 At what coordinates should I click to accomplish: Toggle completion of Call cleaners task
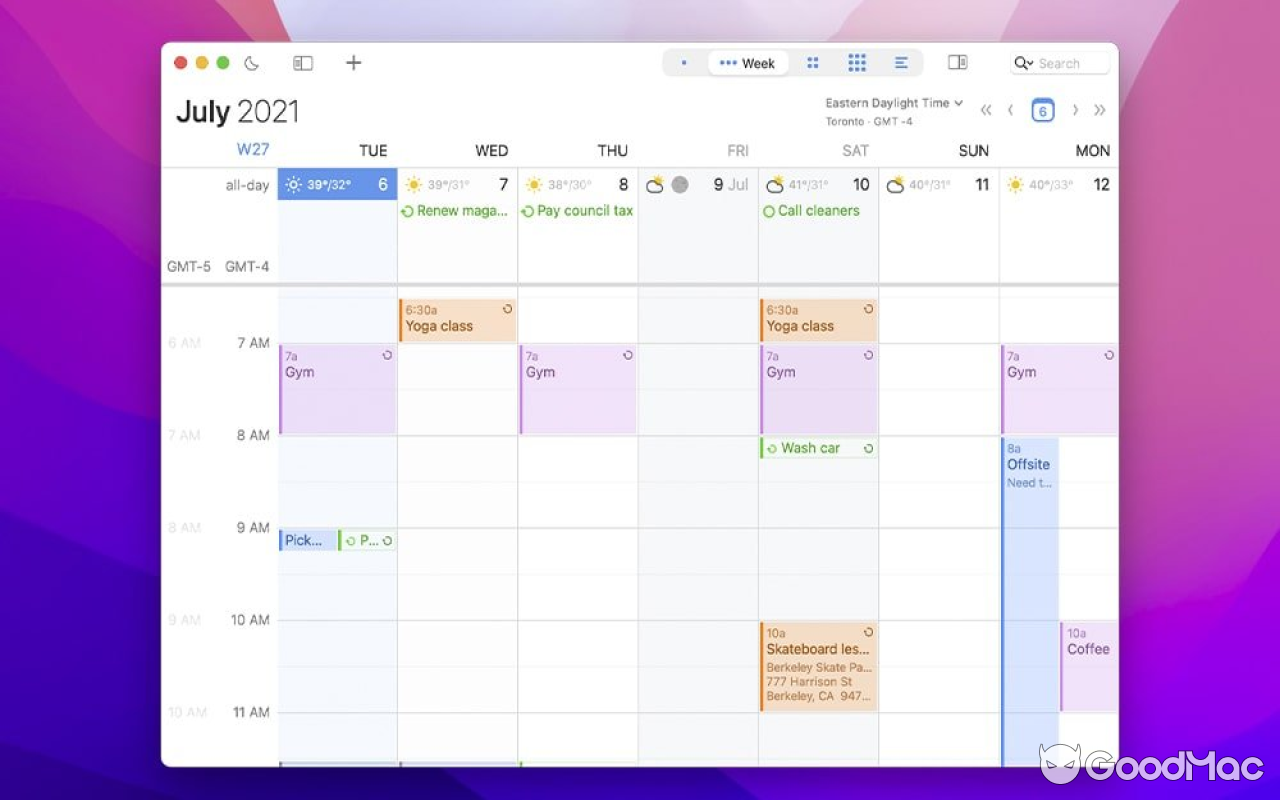[770, 210]
